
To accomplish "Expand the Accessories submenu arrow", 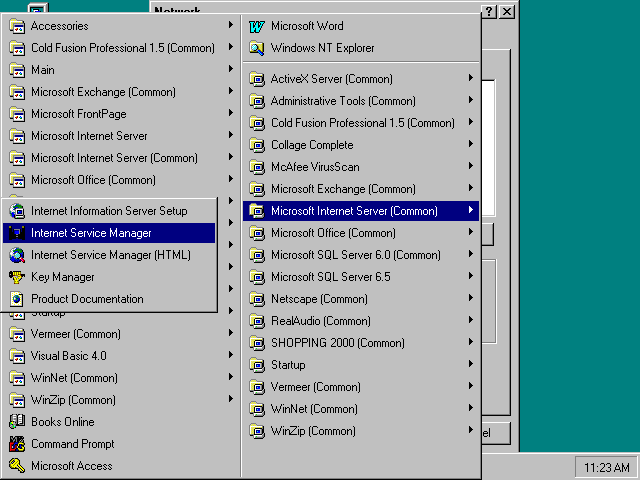I will 231,25.
